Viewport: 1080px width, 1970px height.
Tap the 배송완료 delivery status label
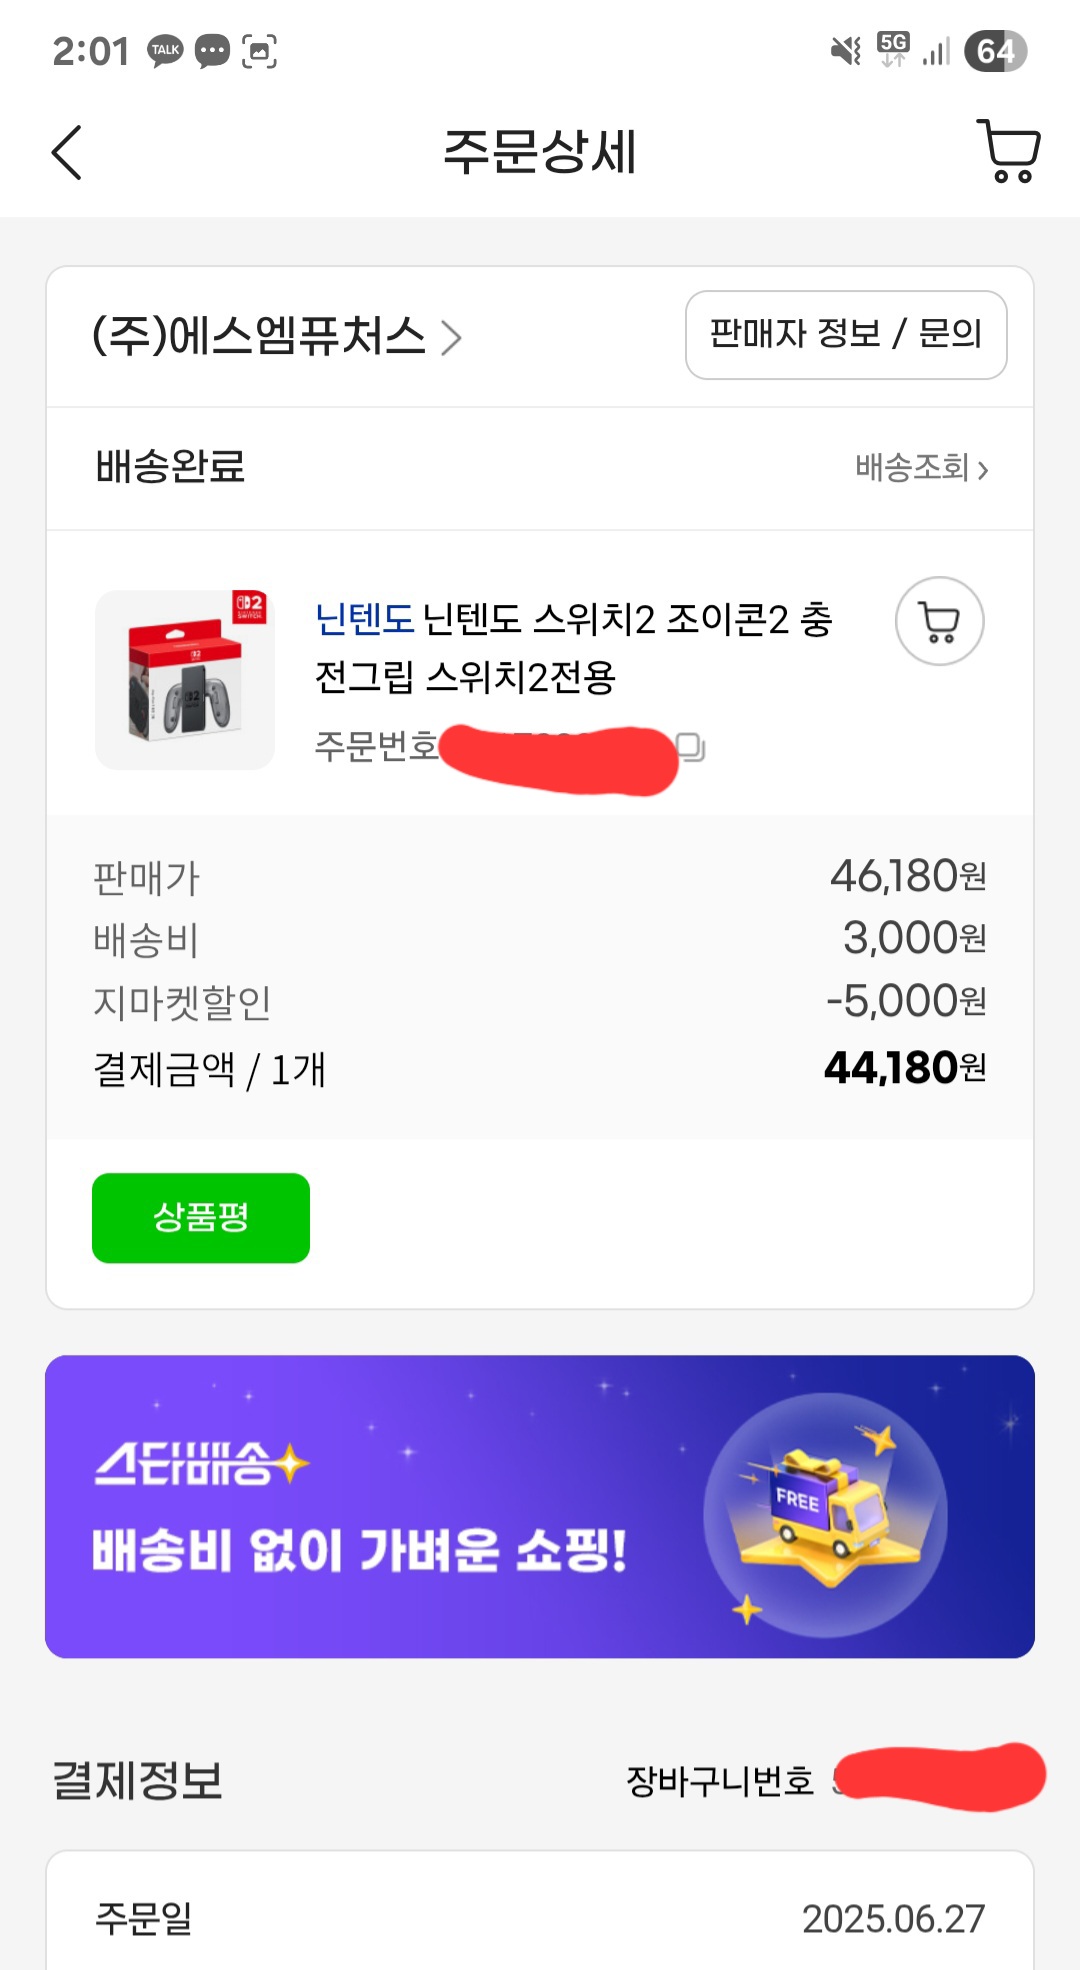click(x=171, y=467)
